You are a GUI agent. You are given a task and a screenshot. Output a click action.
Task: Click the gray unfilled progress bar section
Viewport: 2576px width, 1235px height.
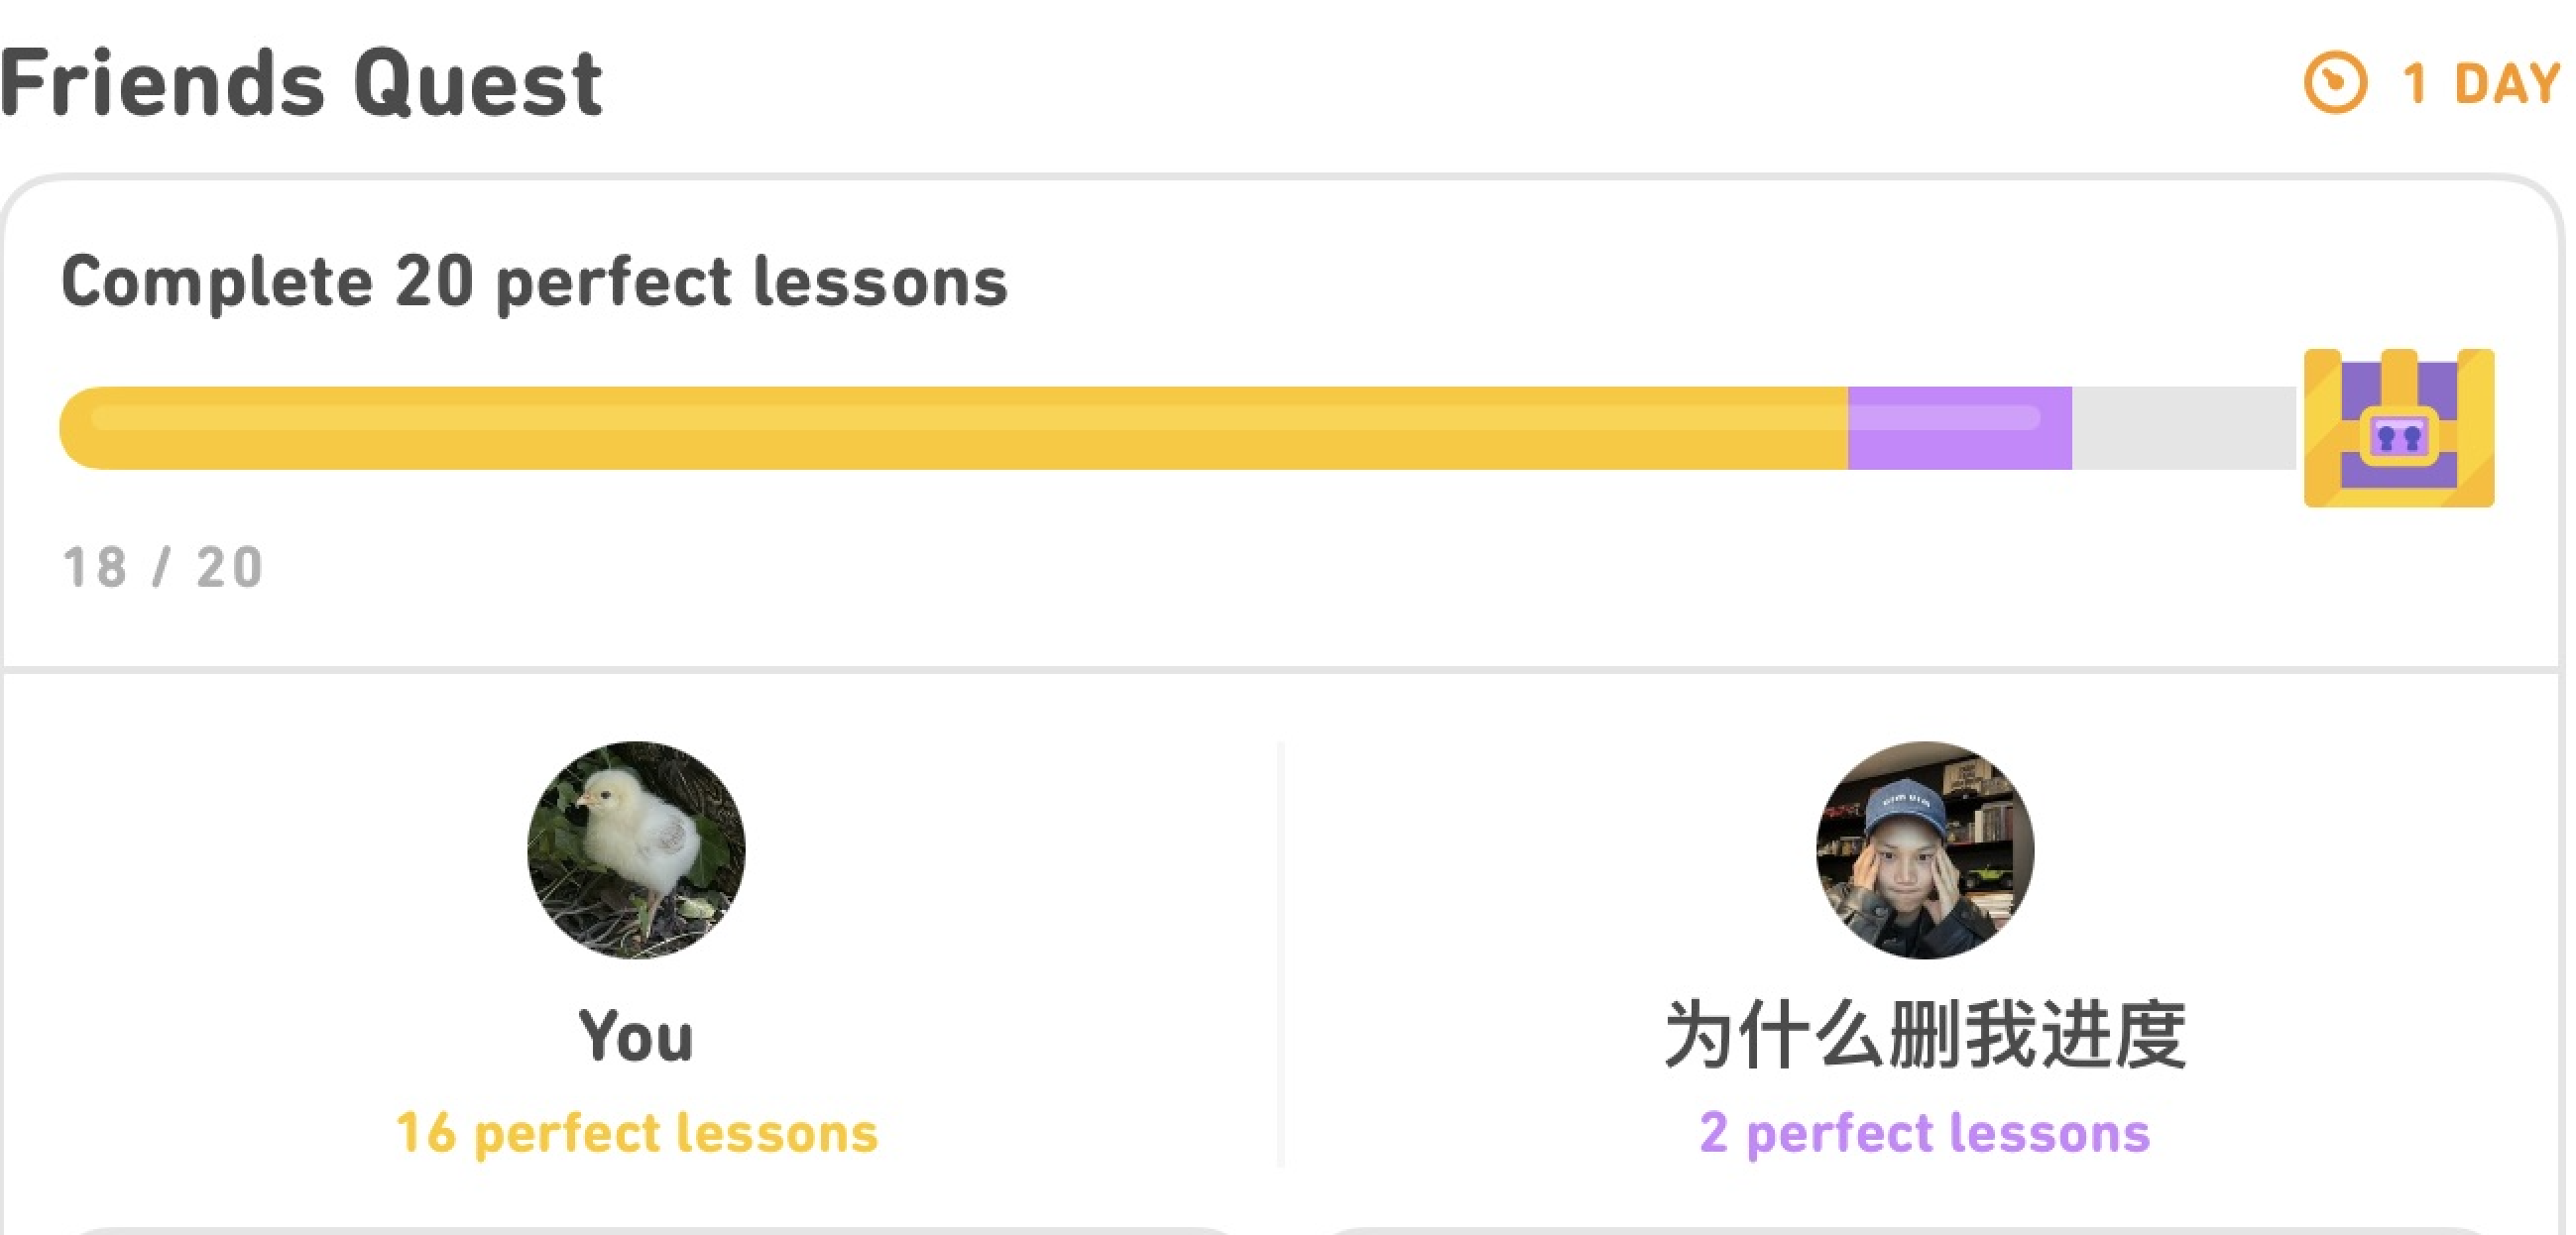[2182, 428]
